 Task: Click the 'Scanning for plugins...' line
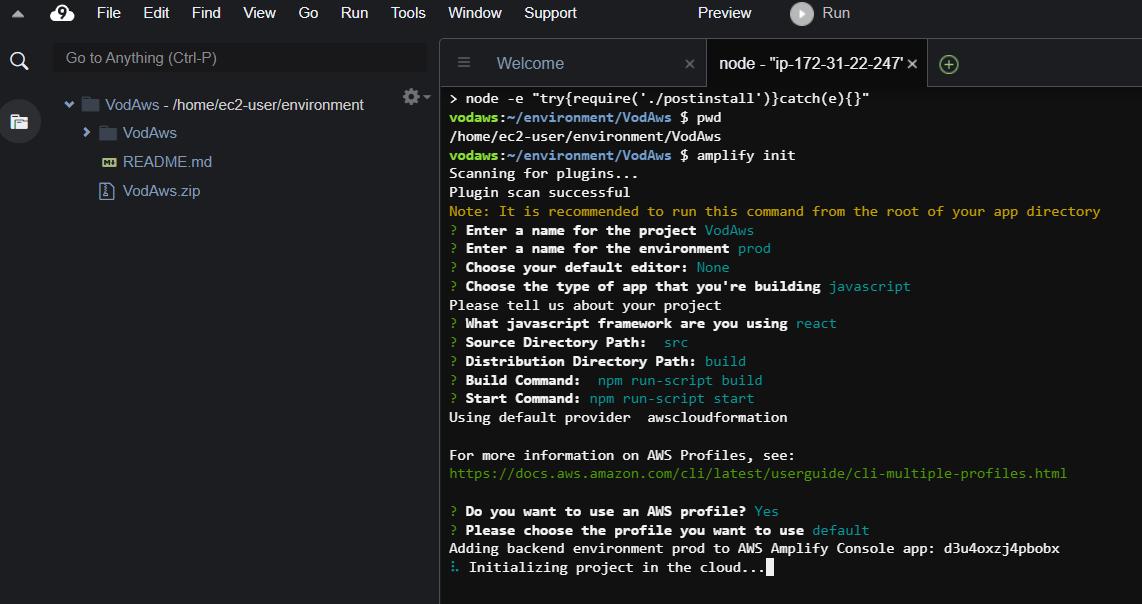tap(543, 173)
